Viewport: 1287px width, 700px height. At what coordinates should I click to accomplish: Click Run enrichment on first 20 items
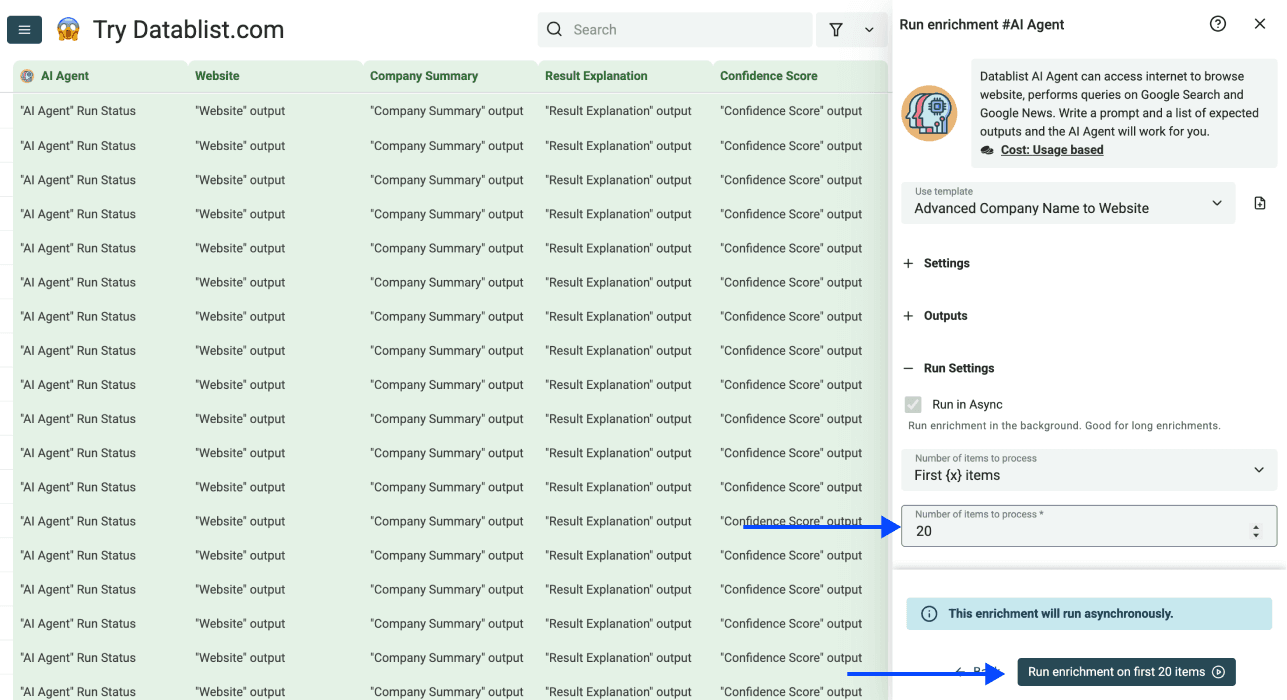1125,672
